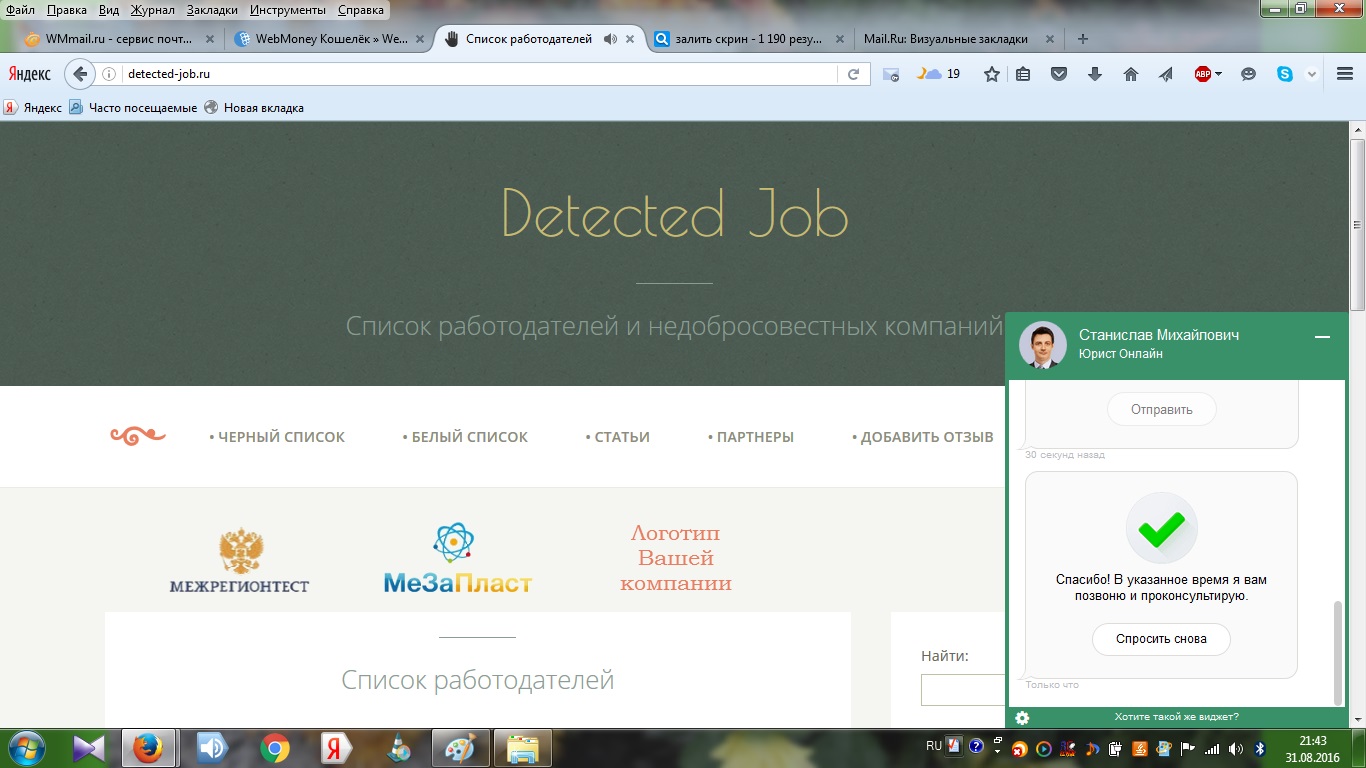This screenshot has height=768, width=1366.
Task: Open widget settings gear icon
Action: point(1022,718)
